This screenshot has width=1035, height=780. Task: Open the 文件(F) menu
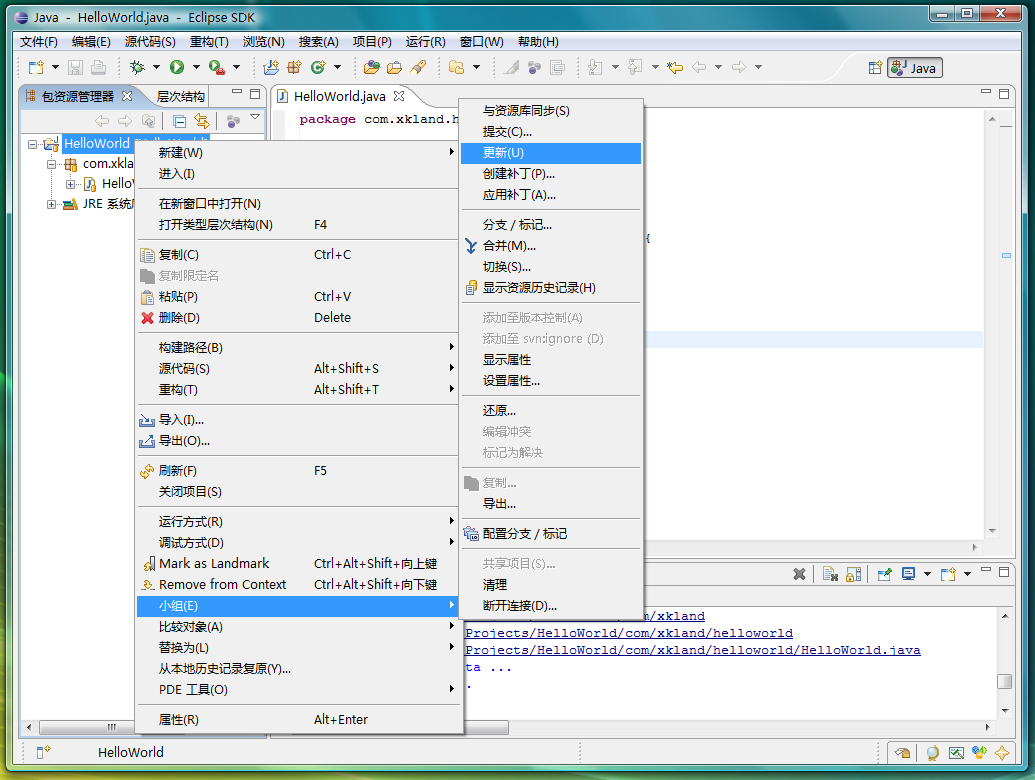coord(39,42)
